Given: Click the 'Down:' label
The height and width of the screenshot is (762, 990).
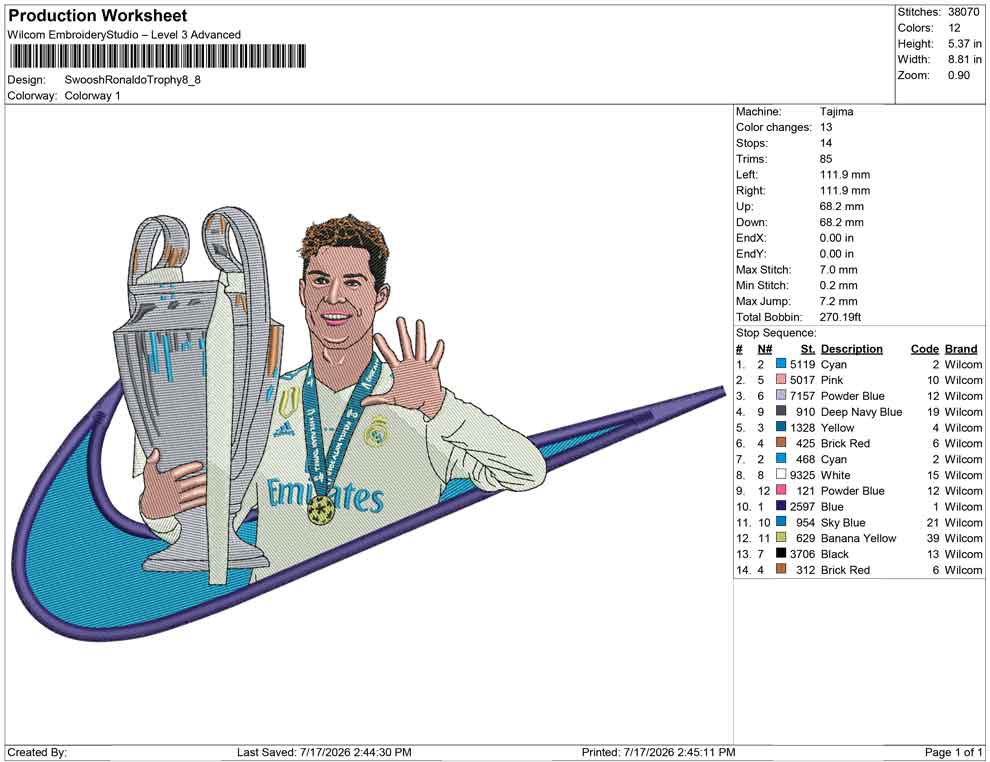Looking at the screenshot, I should (751, 222).
